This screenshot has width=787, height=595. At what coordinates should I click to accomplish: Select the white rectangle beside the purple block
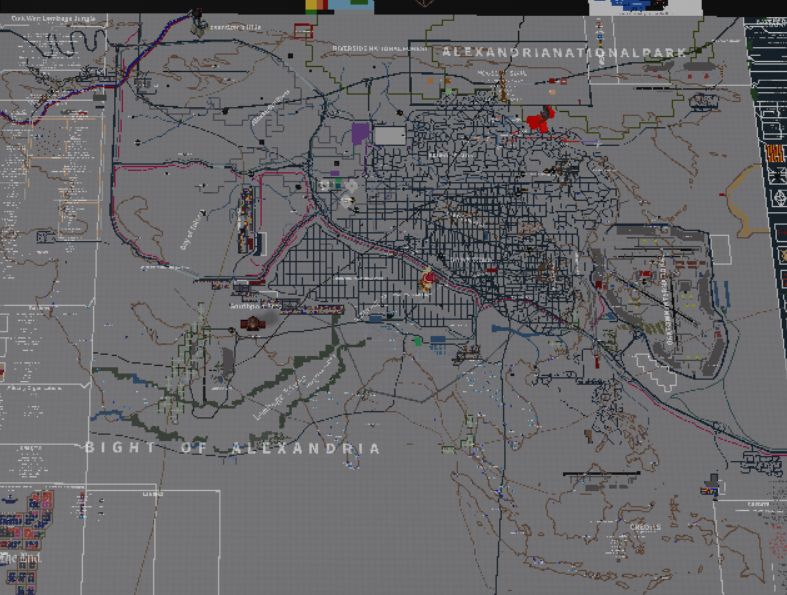[390, 135]
